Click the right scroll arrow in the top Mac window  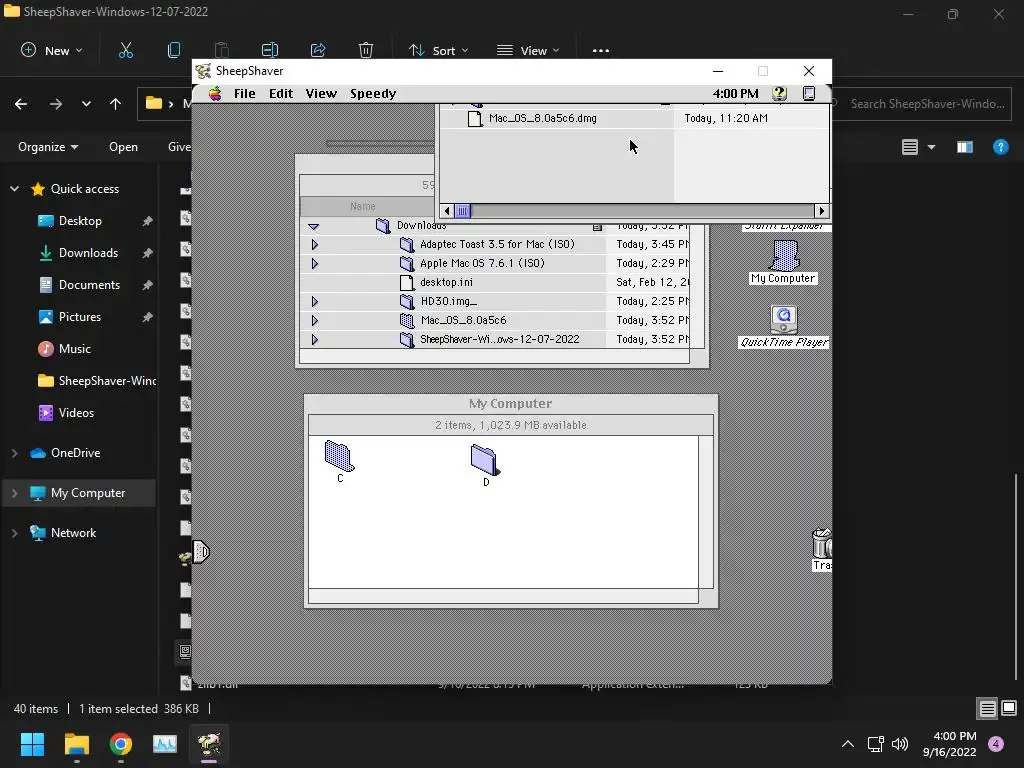click(822, 211)
